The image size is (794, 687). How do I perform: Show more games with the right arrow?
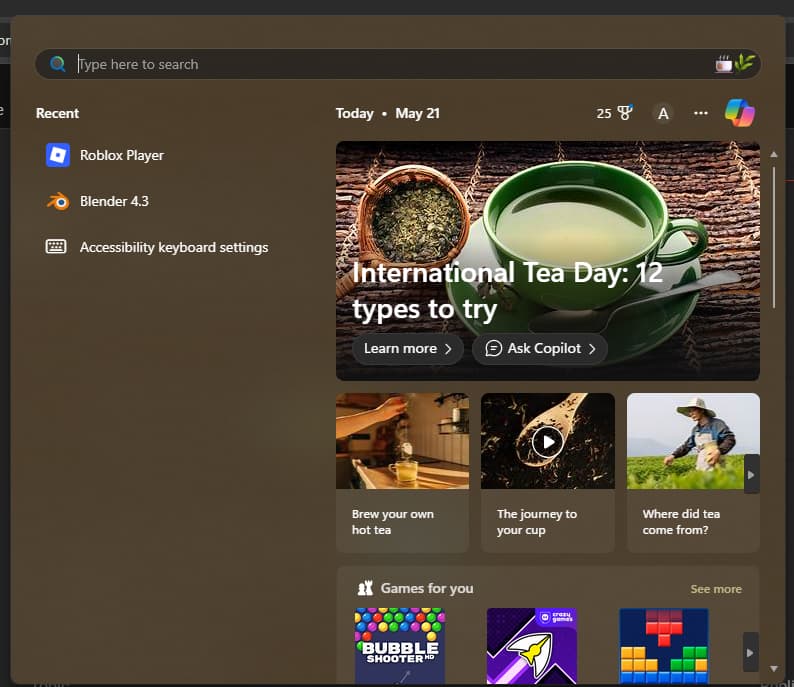(750, 652)
